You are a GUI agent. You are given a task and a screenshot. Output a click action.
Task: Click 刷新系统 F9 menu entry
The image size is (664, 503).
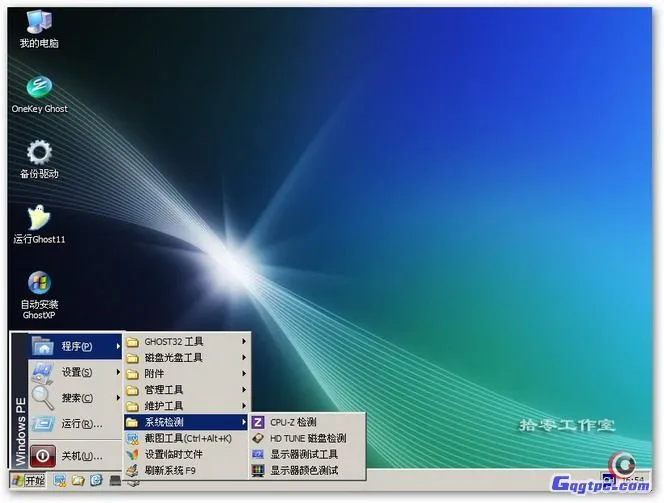coord(186,470)
